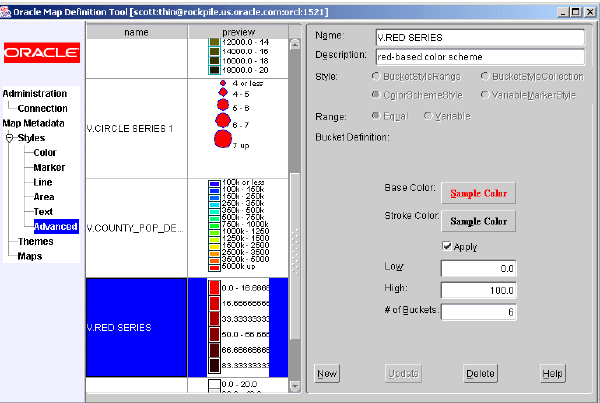Select Connection in the tree
The height and width of the screenshot is (403, 600).
42,108
